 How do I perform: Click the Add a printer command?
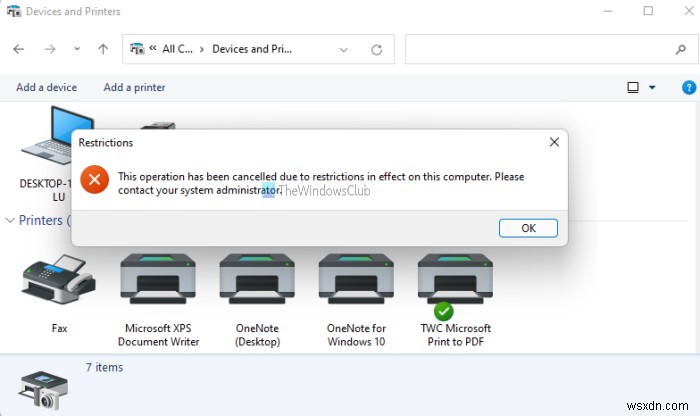coord(134,87)
